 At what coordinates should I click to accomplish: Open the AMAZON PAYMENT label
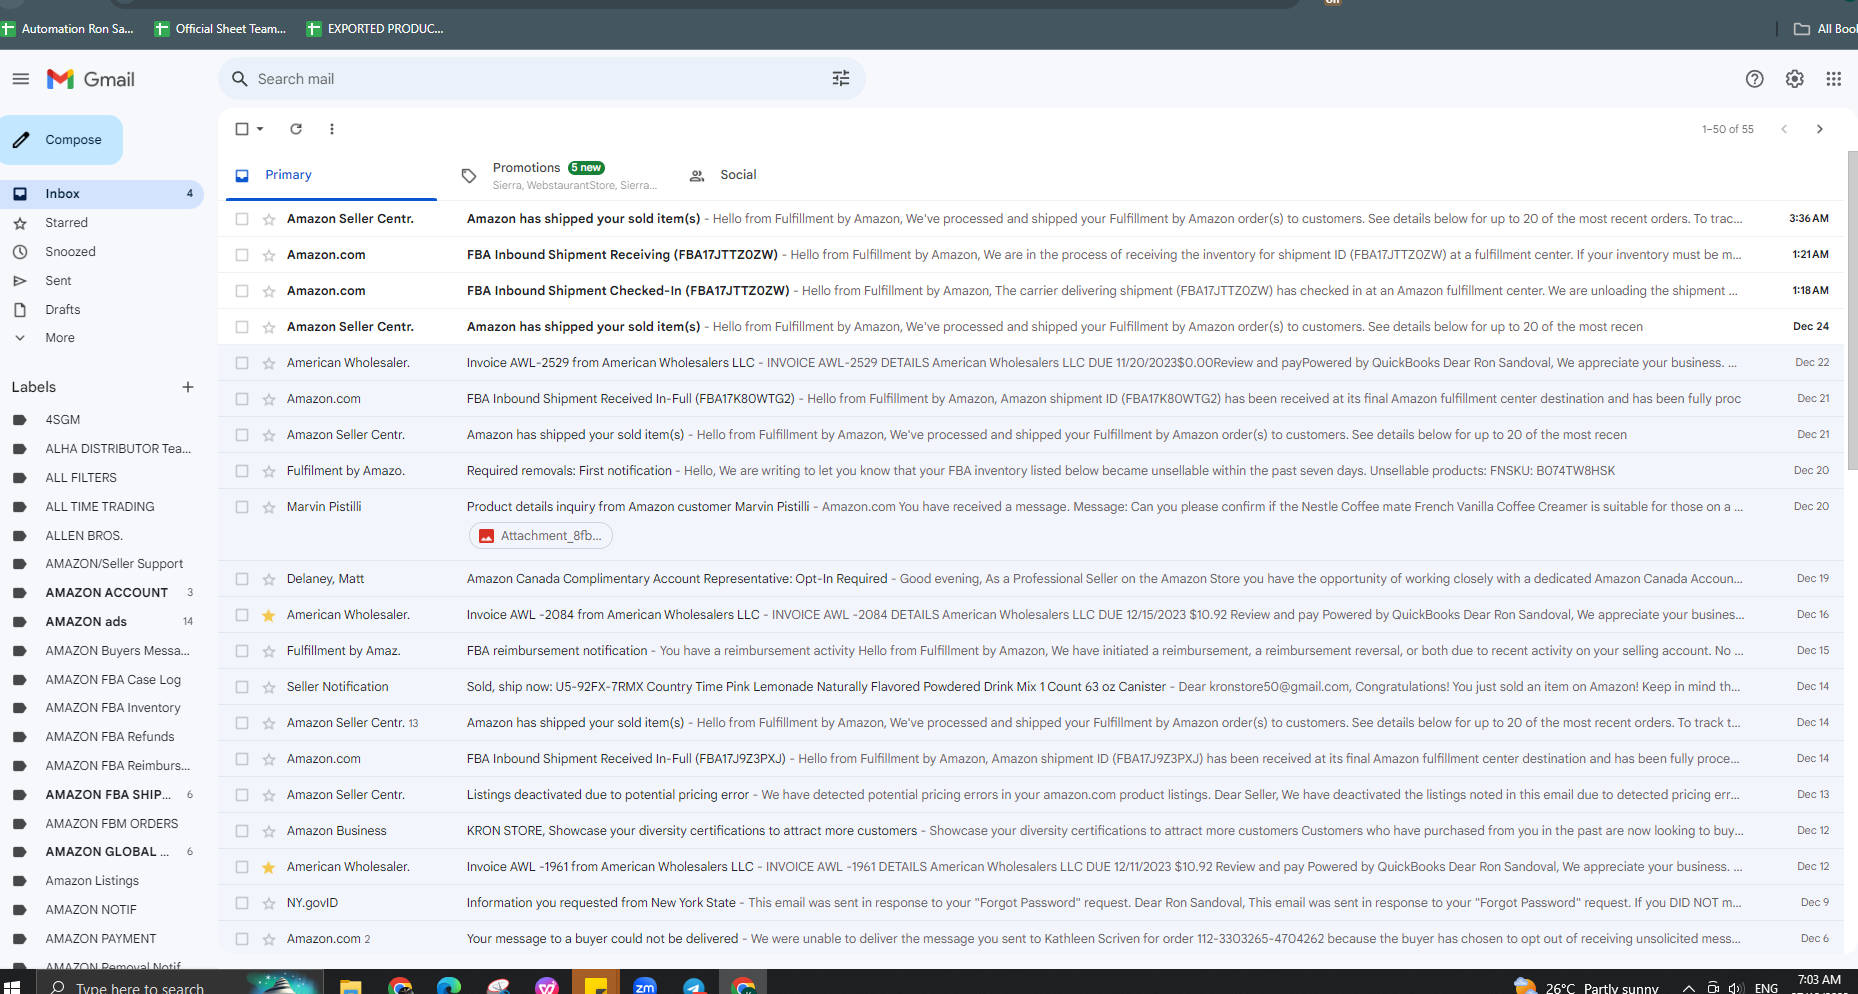[102, 939]
